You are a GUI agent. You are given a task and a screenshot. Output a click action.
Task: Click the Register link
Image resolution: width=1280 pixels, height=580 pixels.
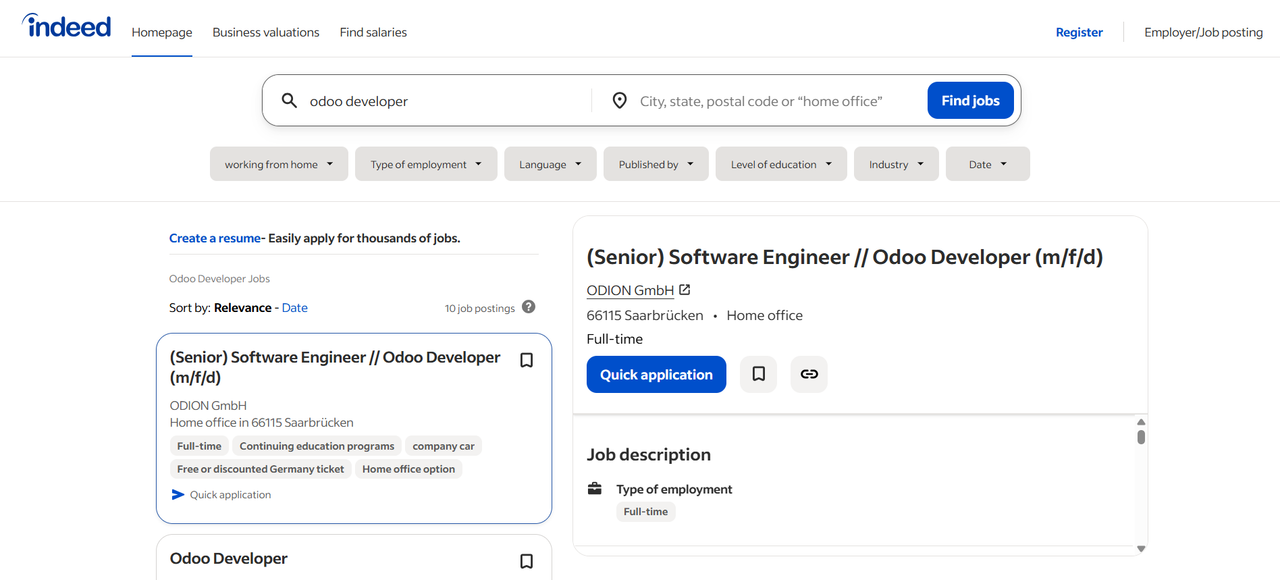[1079, 32]
